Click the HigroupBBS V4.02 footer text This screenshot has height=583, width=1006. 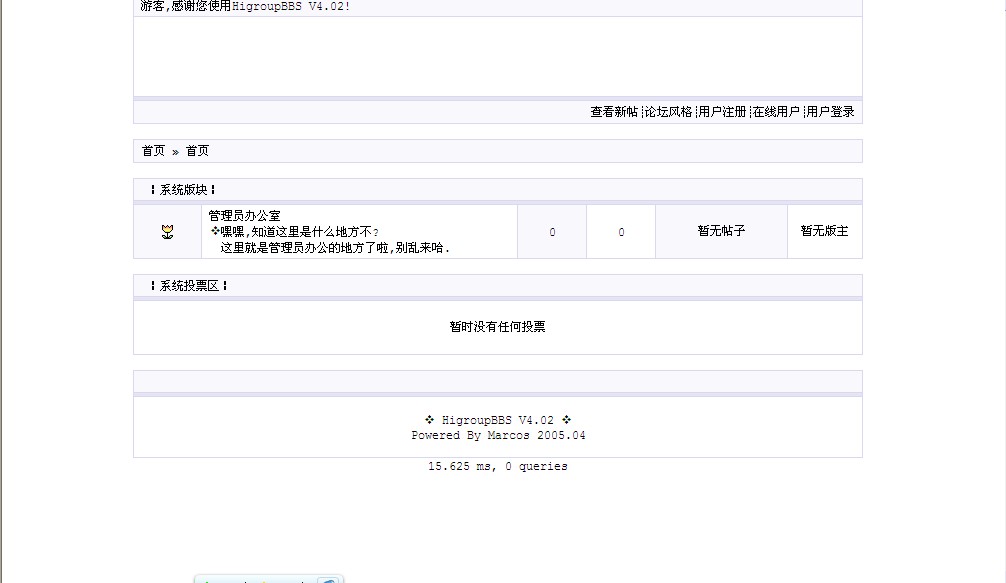498,420
